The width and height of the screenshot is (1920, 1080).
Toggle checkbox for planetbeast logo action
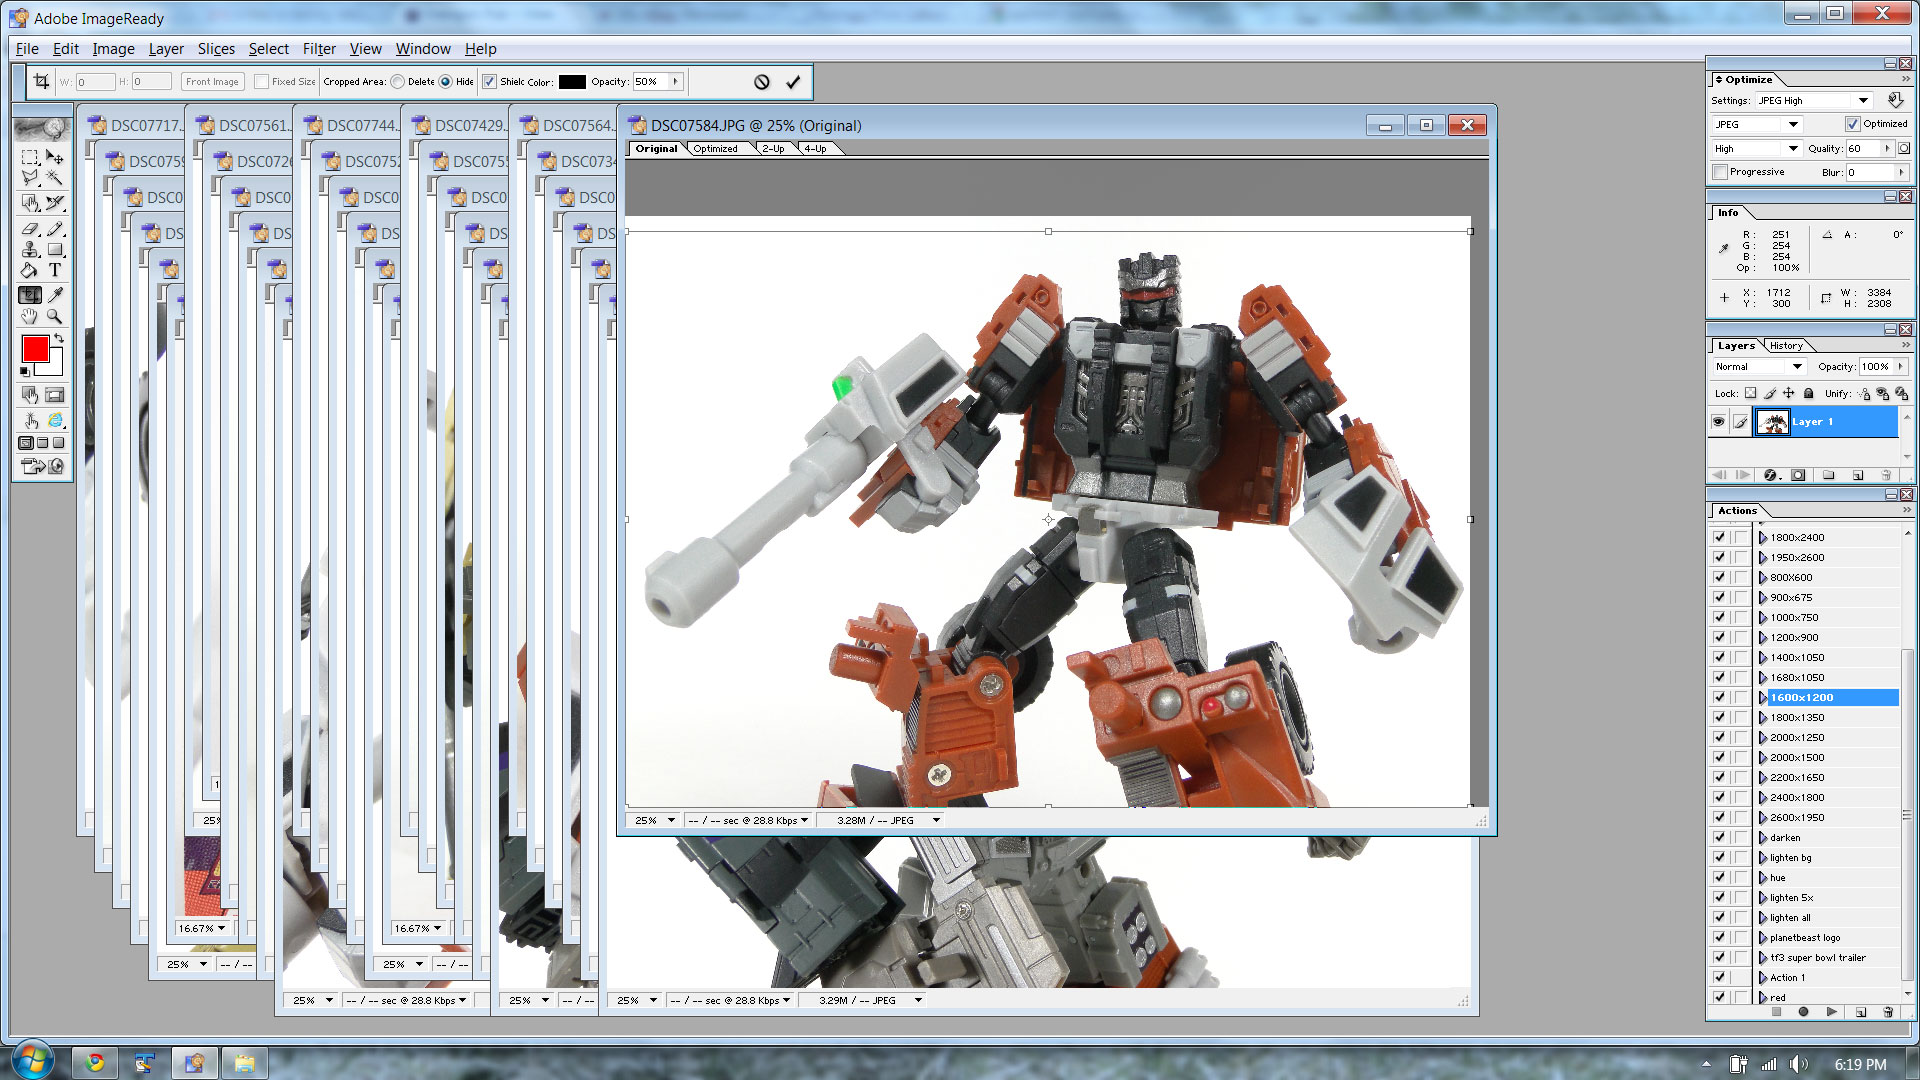1720,937
